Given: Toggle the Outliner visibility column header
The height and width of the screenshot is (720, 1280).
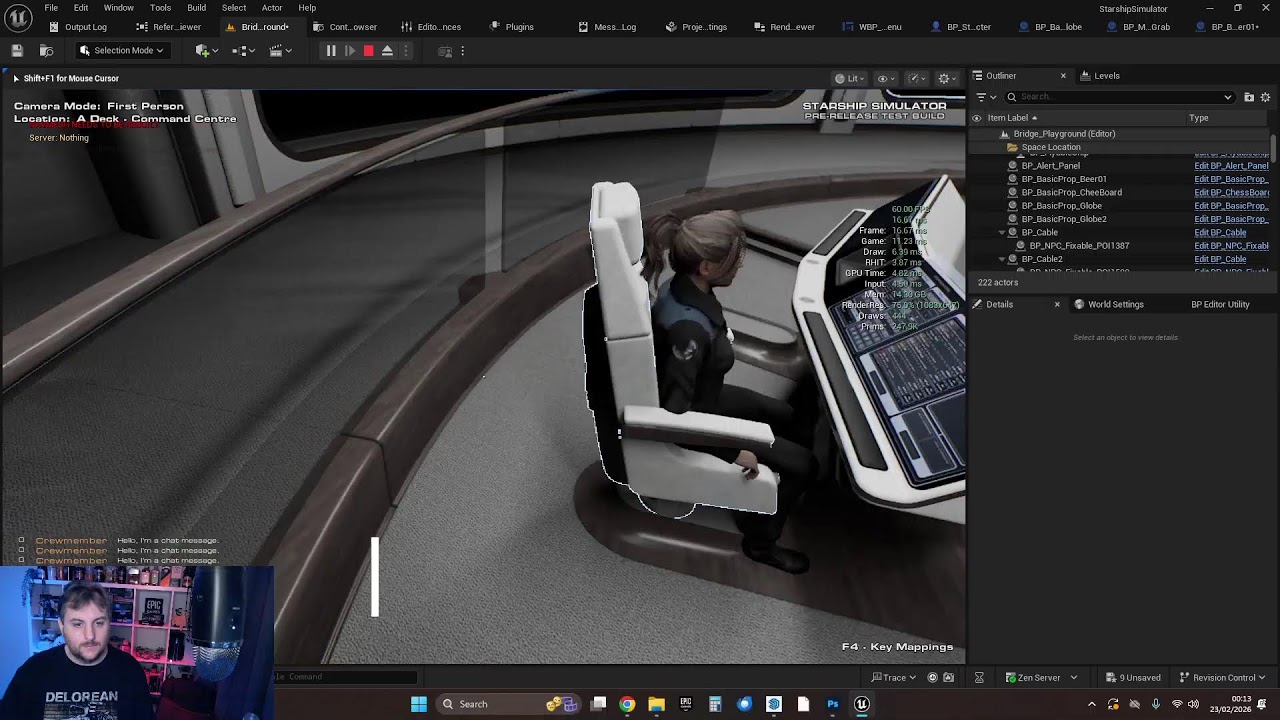Looking at the screenshot, I should [977, 118].
